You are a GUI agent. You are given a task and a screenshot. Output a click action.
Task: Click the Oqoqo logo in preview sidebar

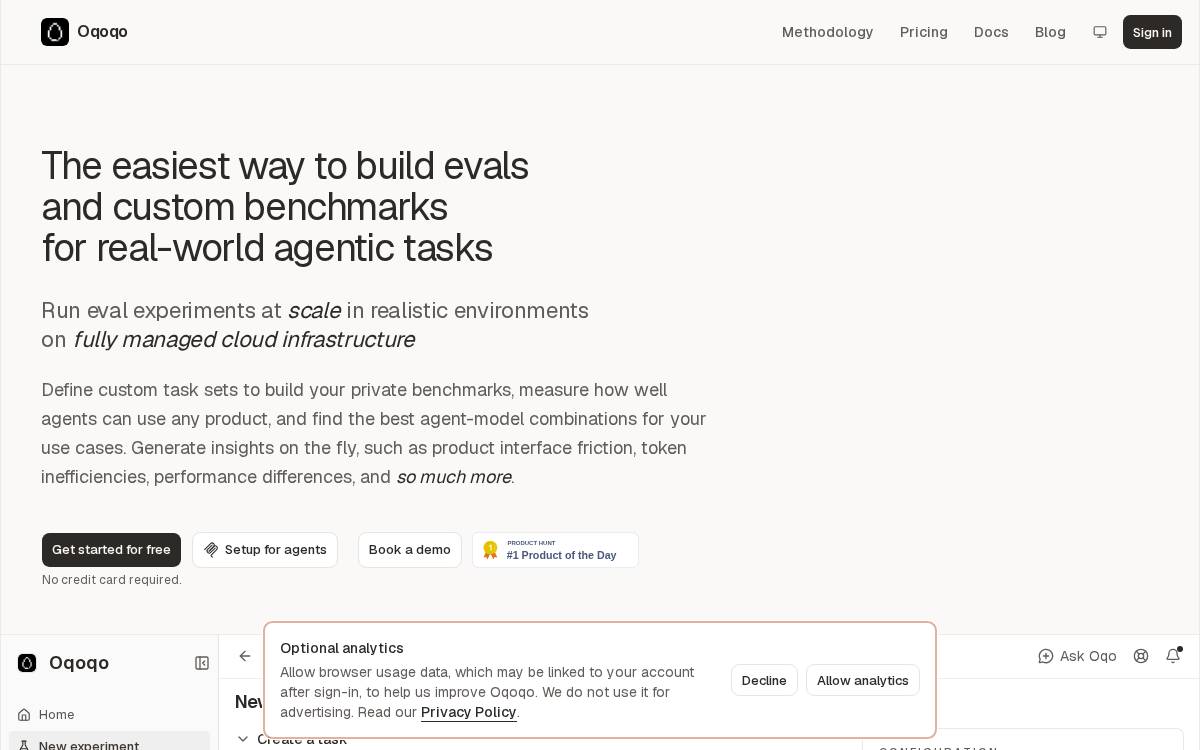click(27, 663)
